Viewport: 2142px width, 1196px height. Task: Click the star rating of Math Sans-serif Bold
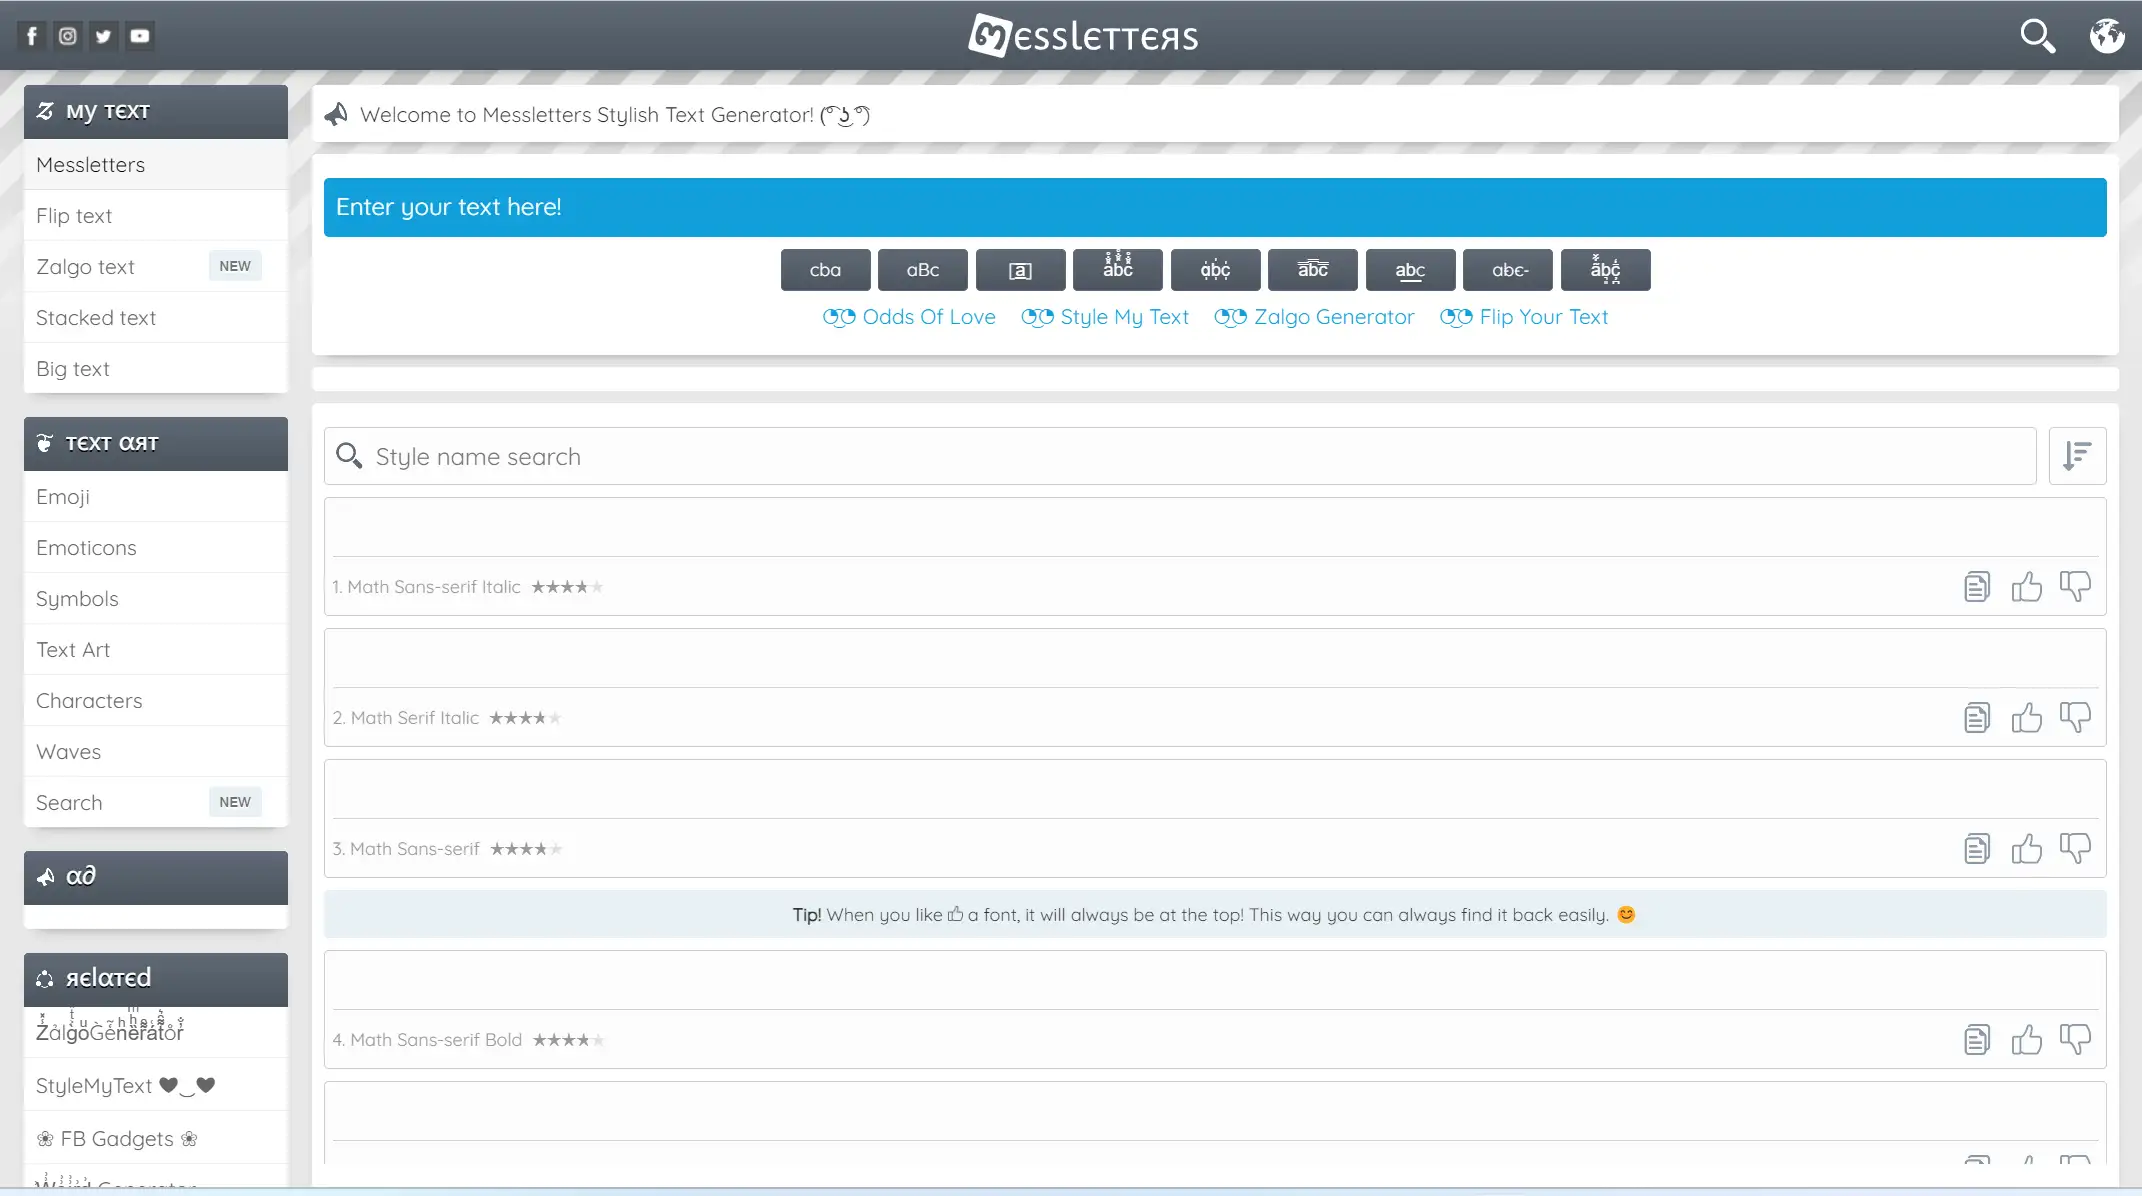(x=569, y=1040)
